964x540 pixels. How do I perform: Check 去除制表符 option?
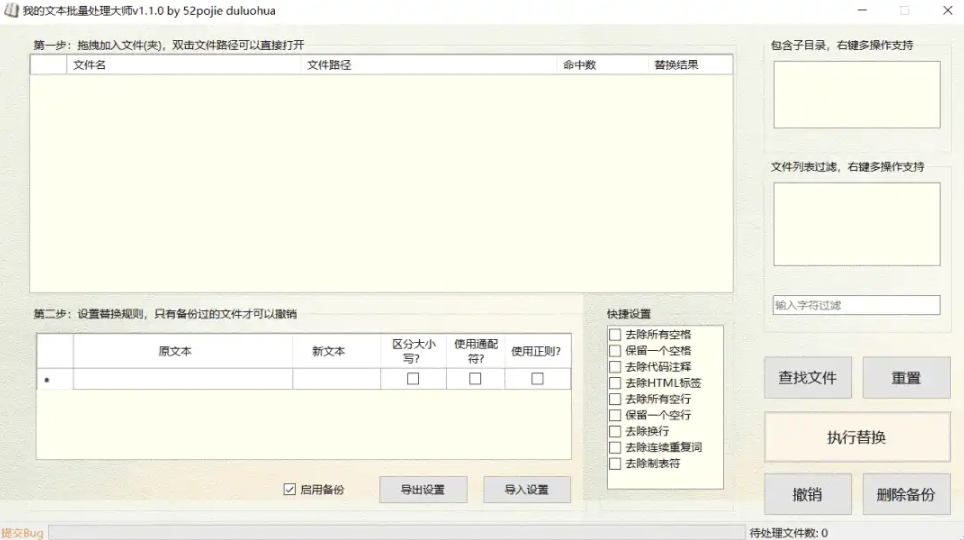pyautogui.click(x=615, y=463)
